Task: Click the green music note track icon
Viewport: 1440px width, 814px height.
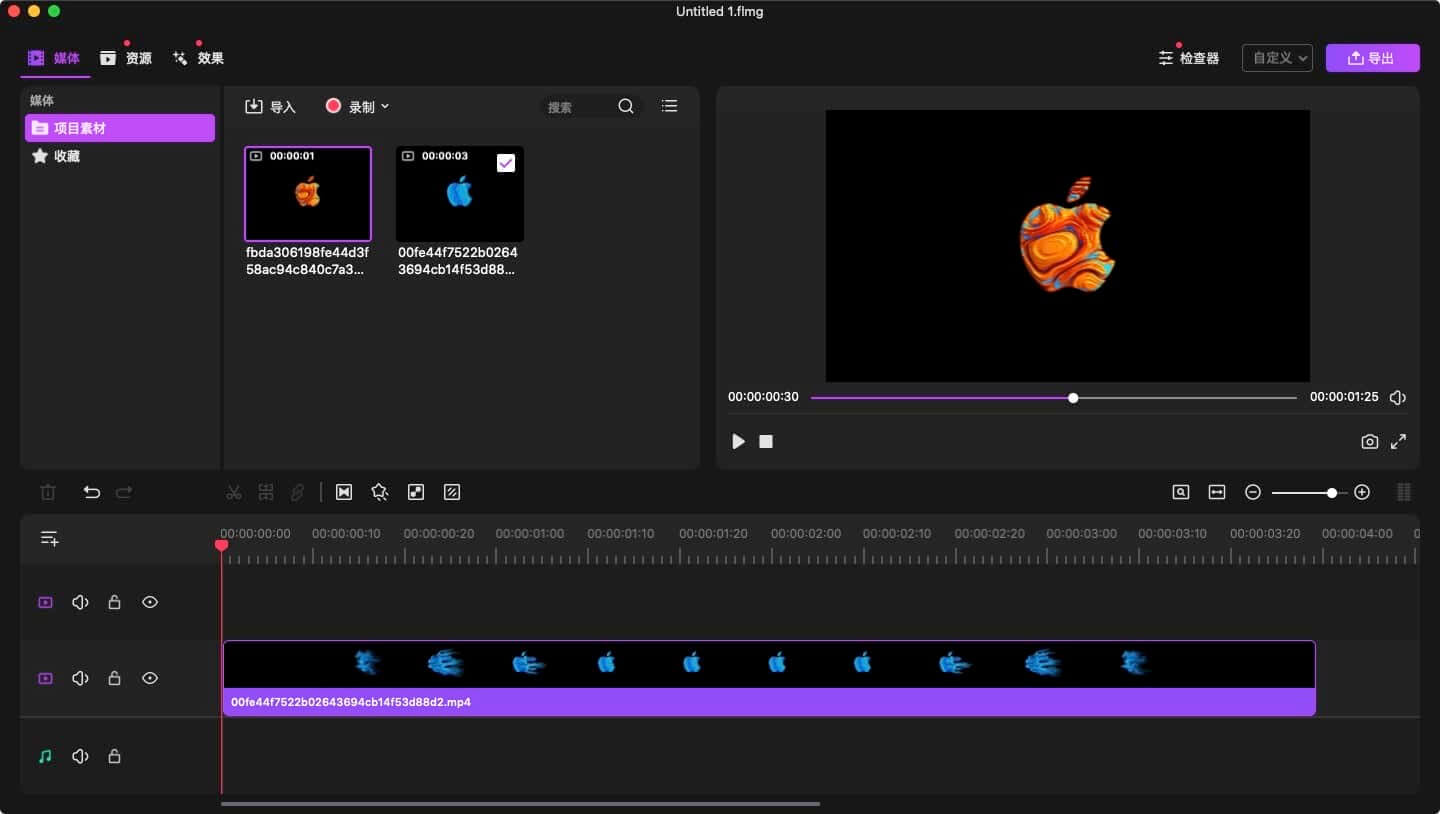Action: click(x=45, y=756)
